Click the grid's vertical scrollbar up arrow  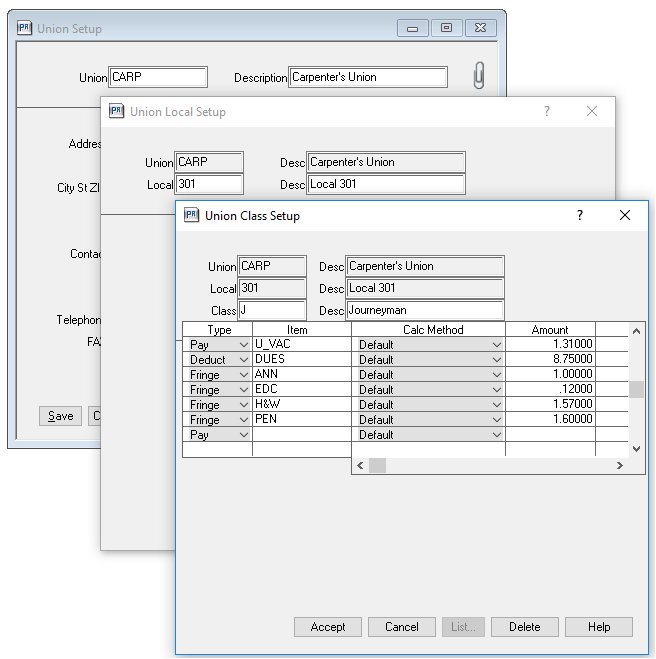tap(636, 331)
